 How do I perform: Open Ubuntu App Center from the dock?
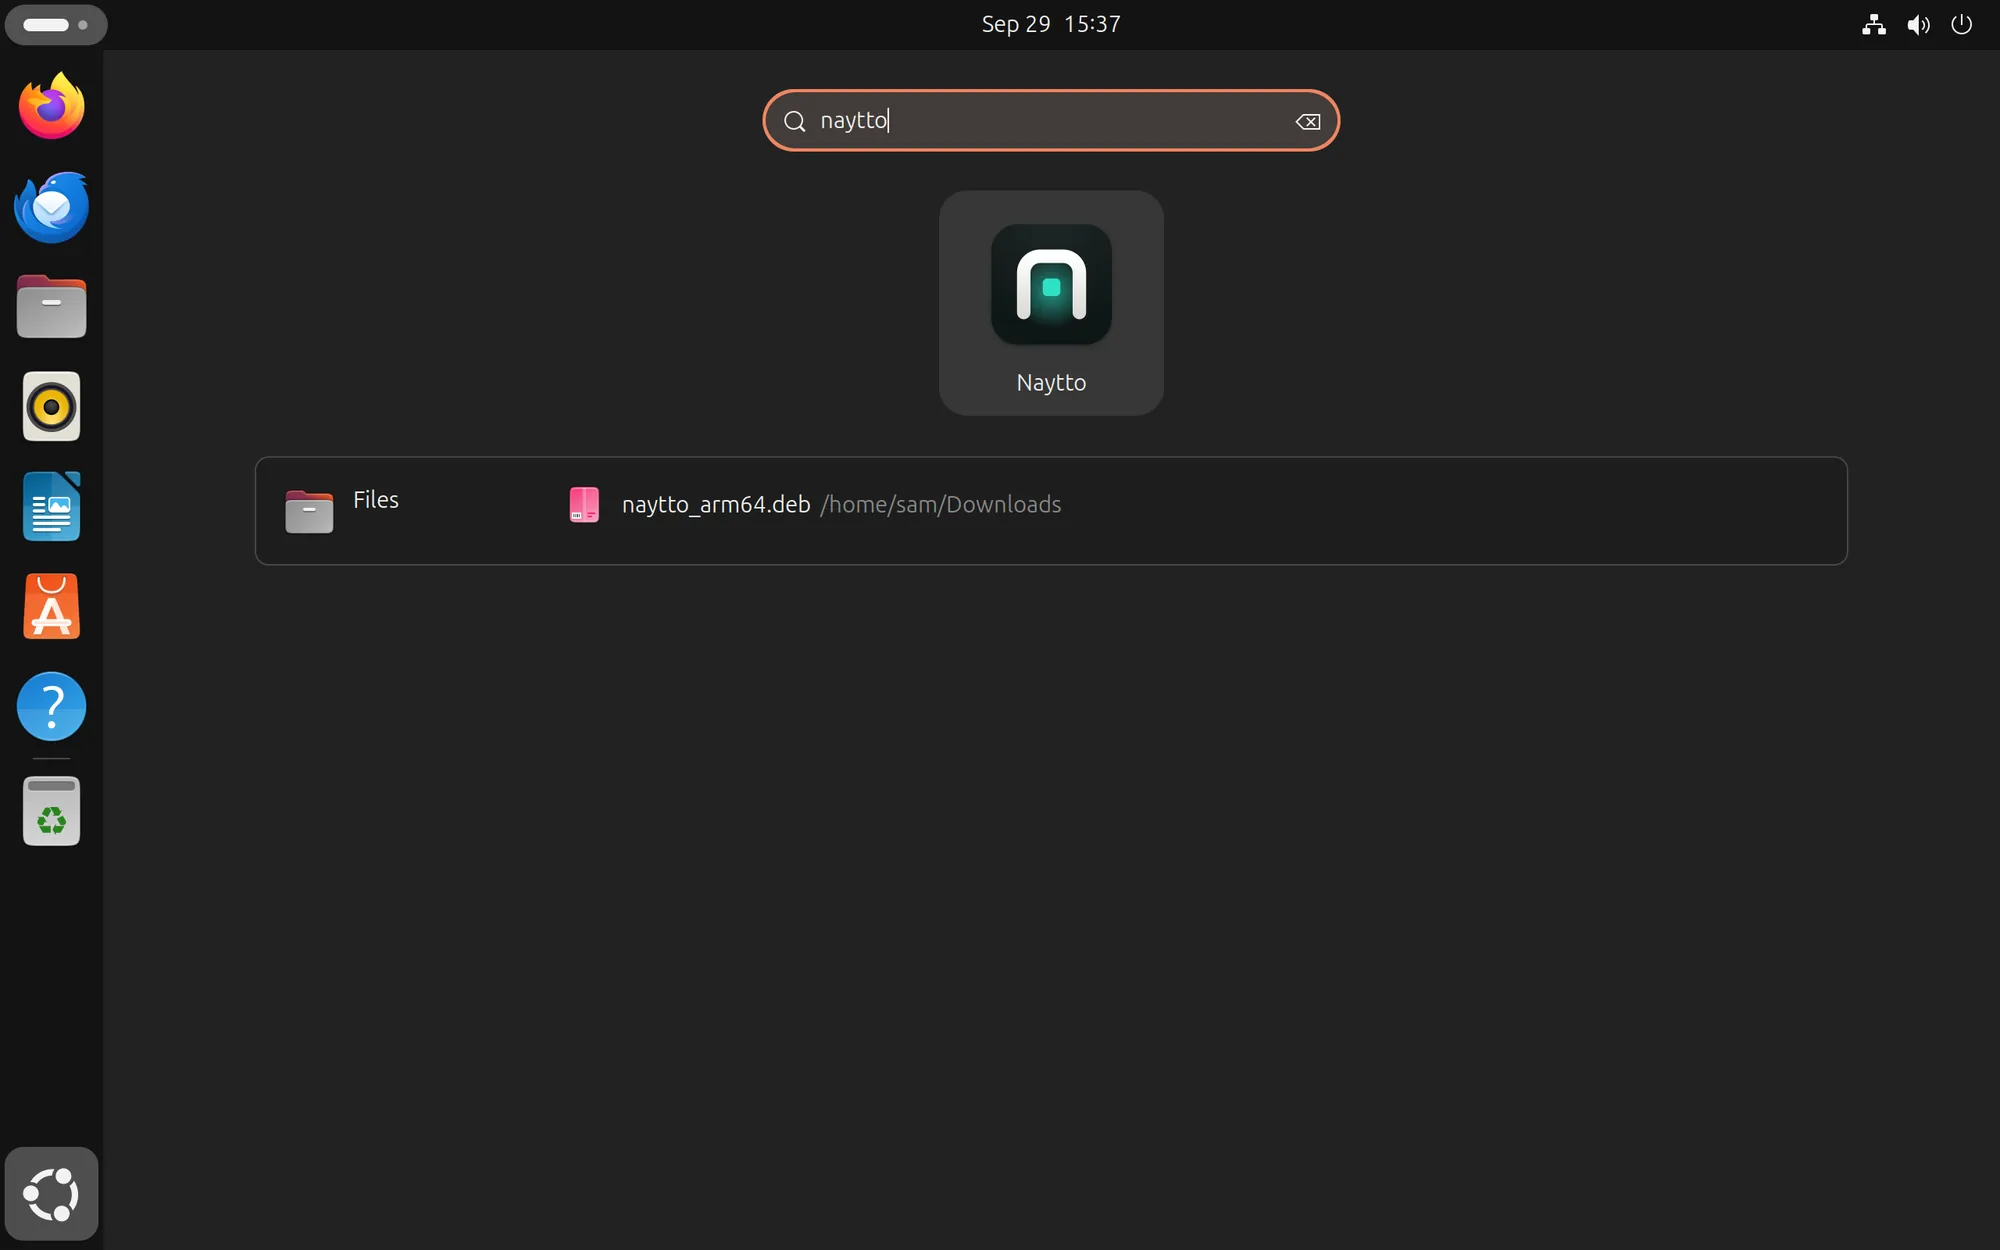[52, 607]
